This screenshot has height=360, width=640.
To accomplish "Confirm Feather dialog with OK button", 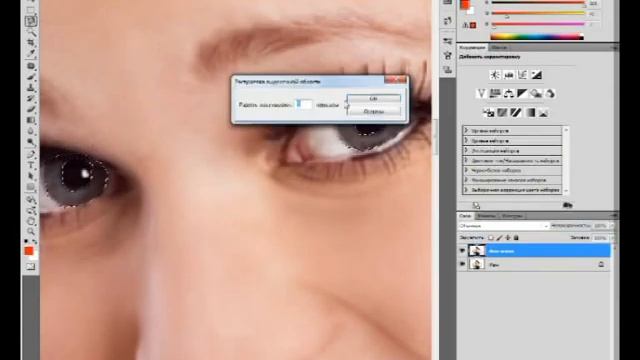I will click(x=373, y=98).
